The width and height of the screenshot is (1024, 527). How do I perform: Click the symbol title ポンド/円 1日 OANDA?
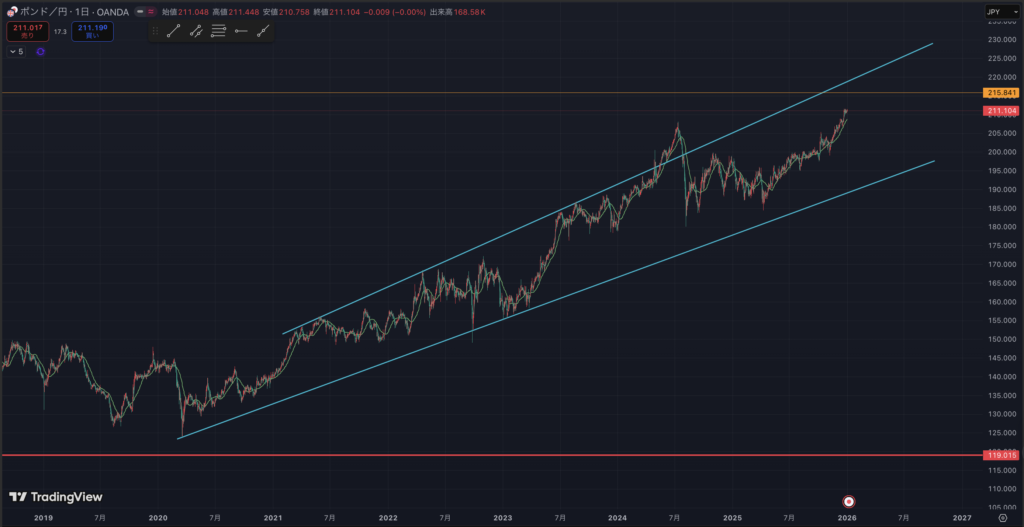pyautogui.click(x=70, y=11)
